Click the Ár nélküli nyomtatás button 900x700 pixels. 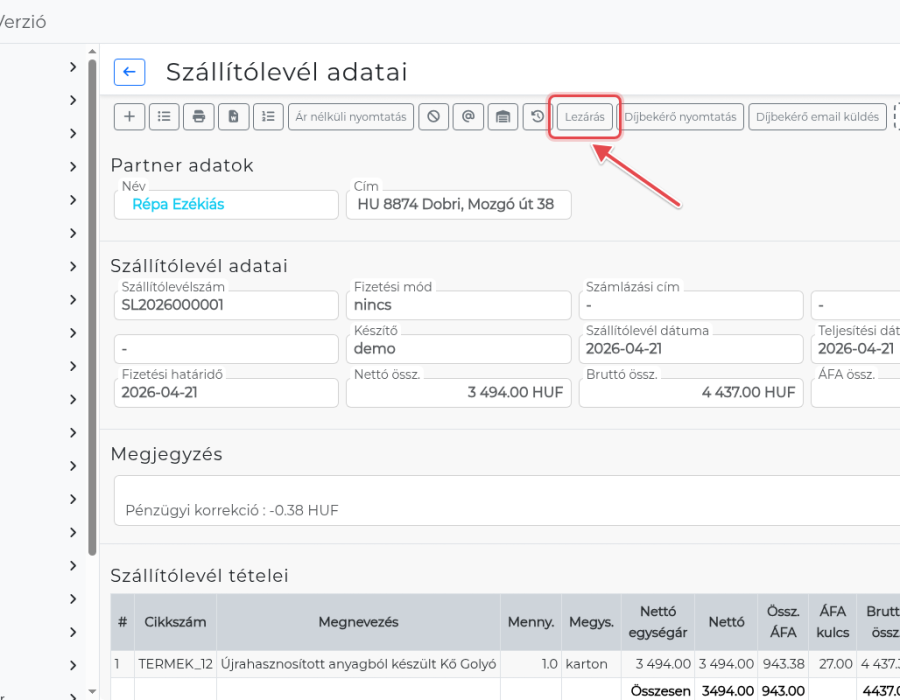[351, 117]
